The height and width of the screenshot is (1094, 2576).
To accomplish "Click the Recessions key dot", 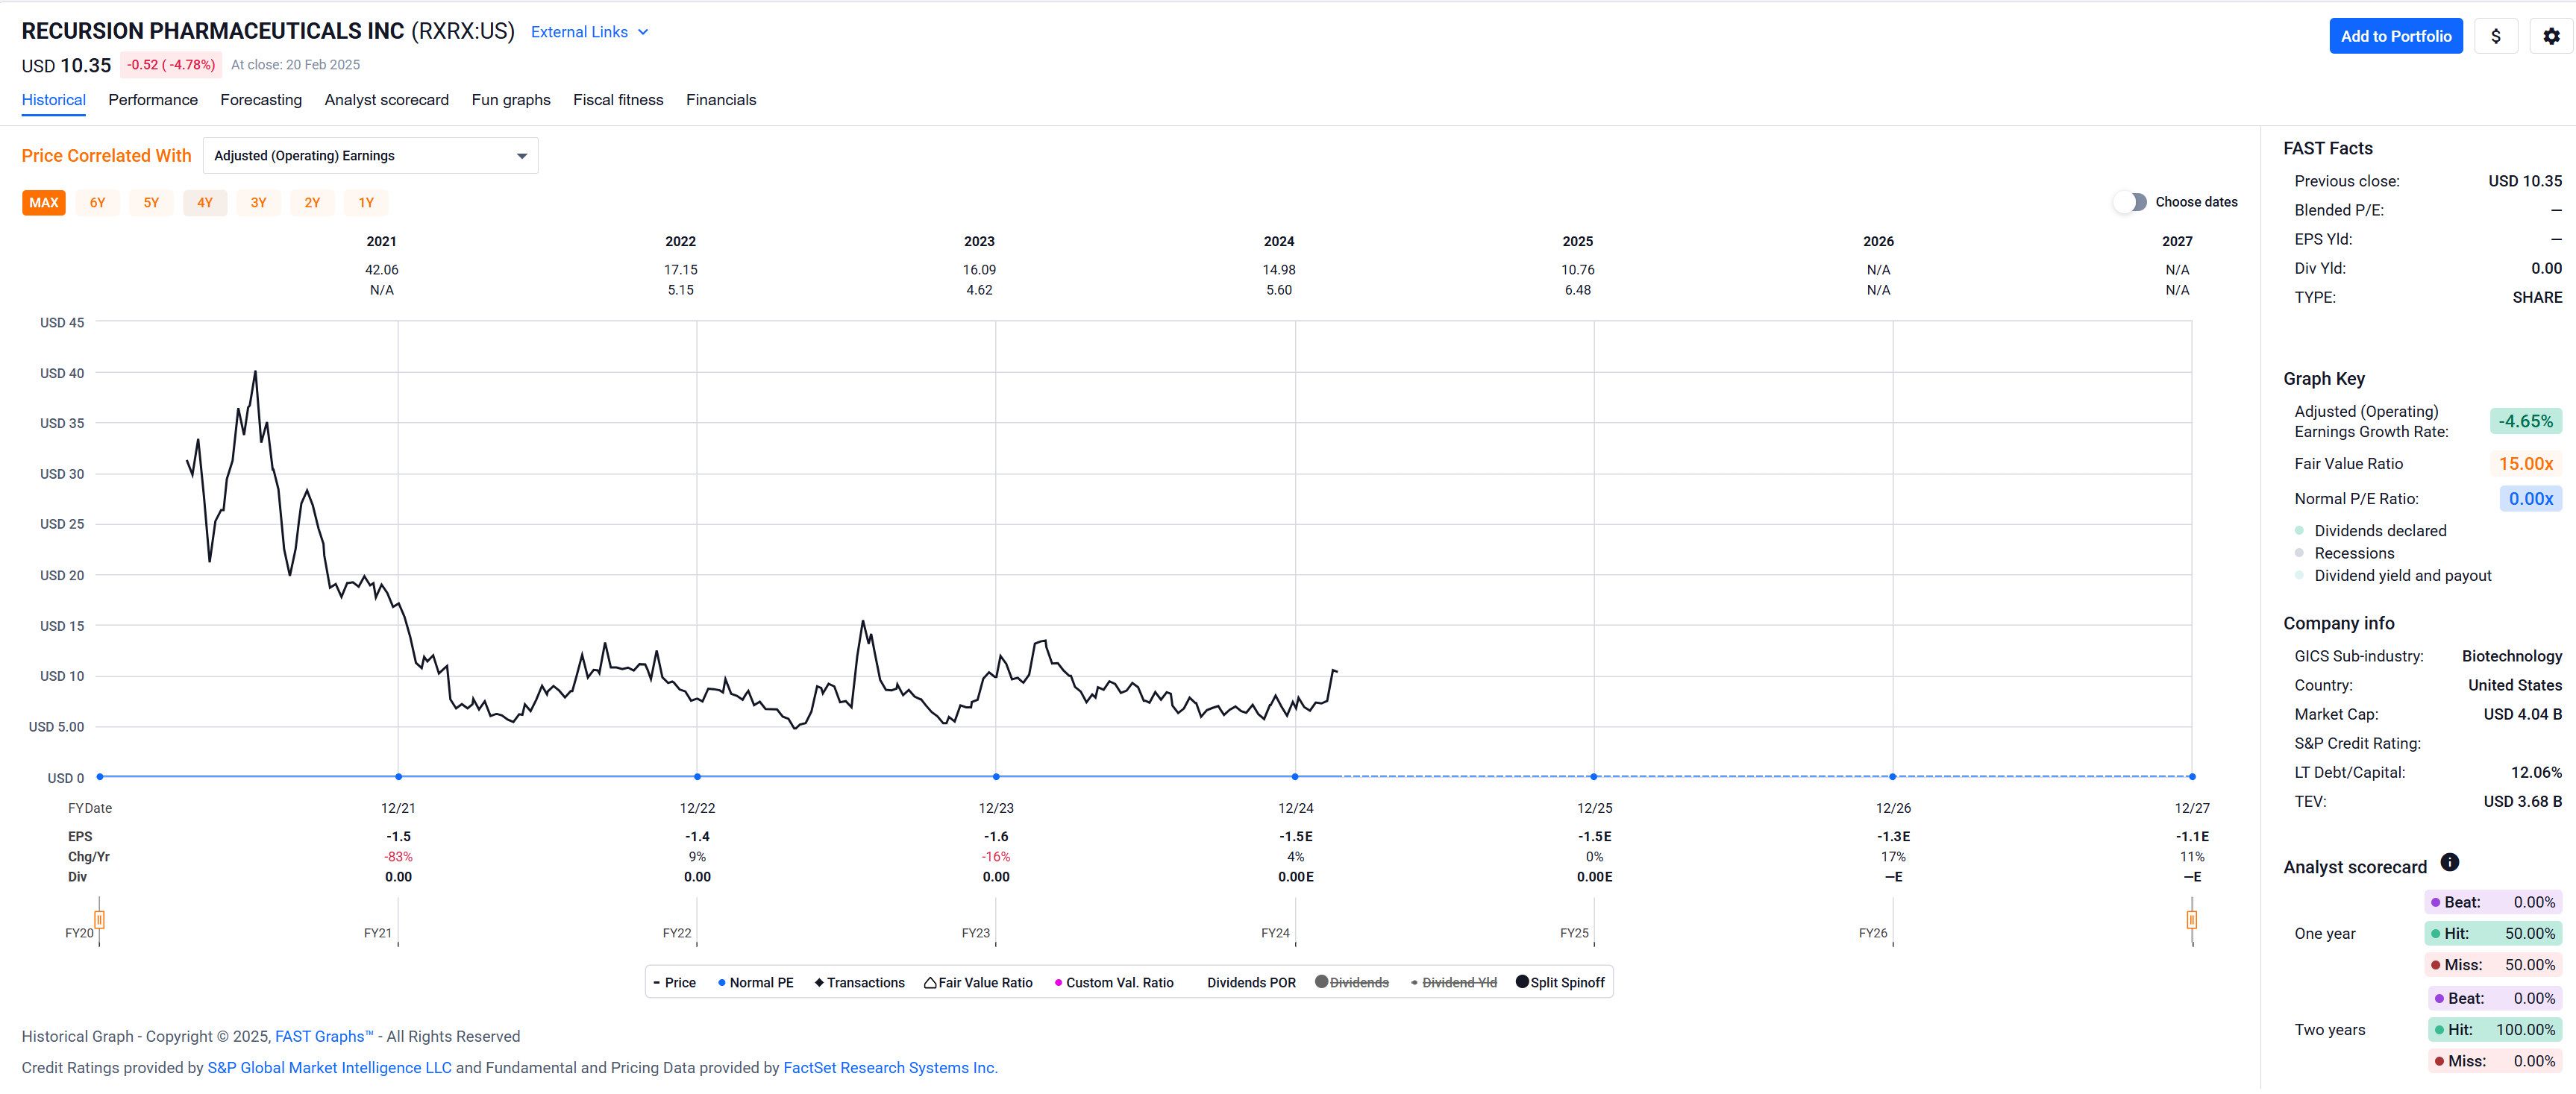I will point(2299,553).
